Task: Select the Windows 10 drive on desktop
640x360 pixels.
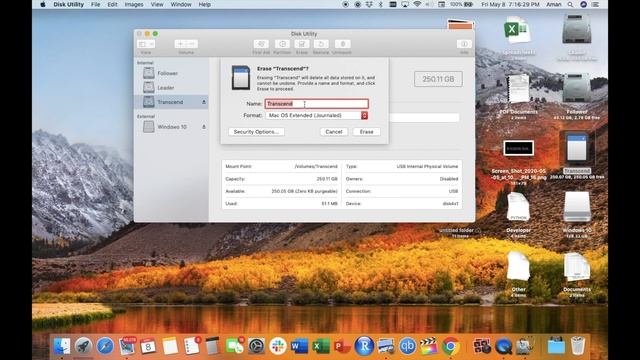Action: [577, 207]
